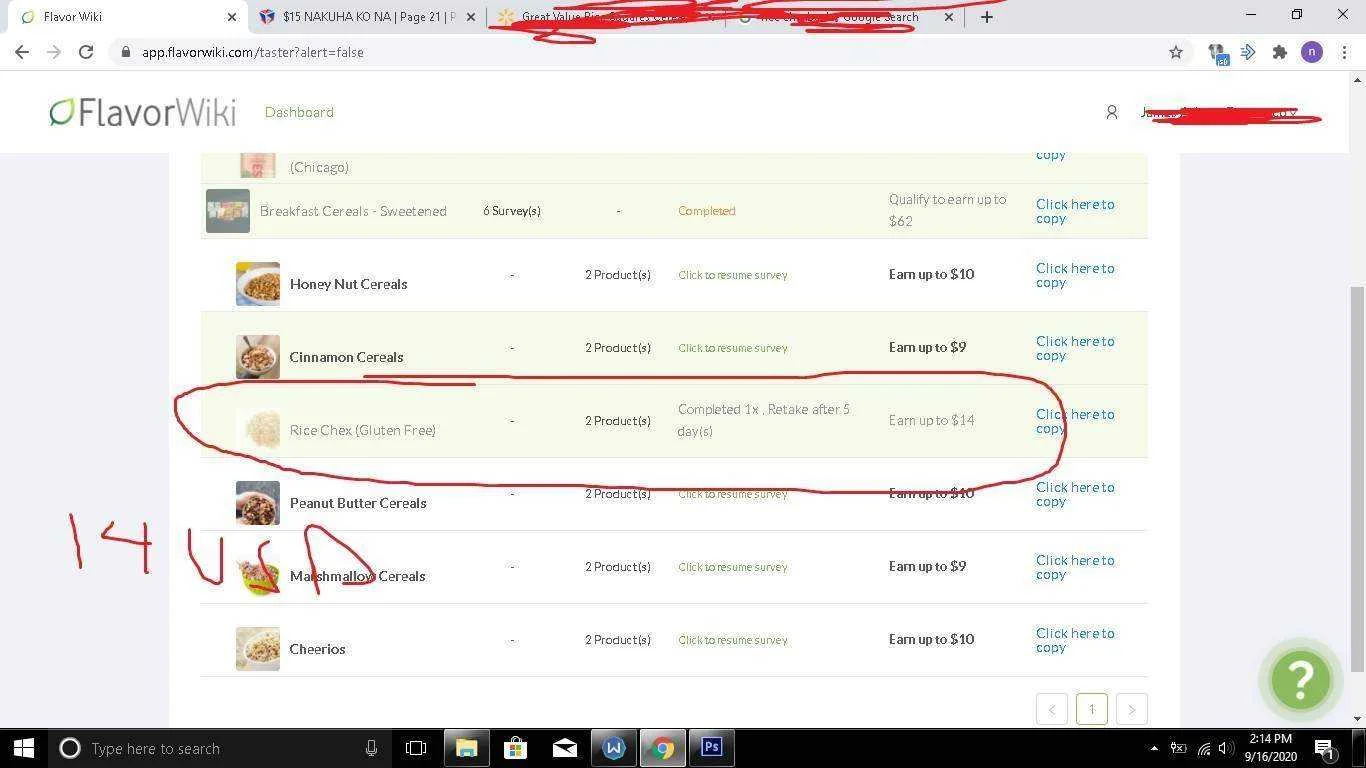Open File Explorer from the taskbar
This screenshot has height=768, width=1366.
[467, 748]
